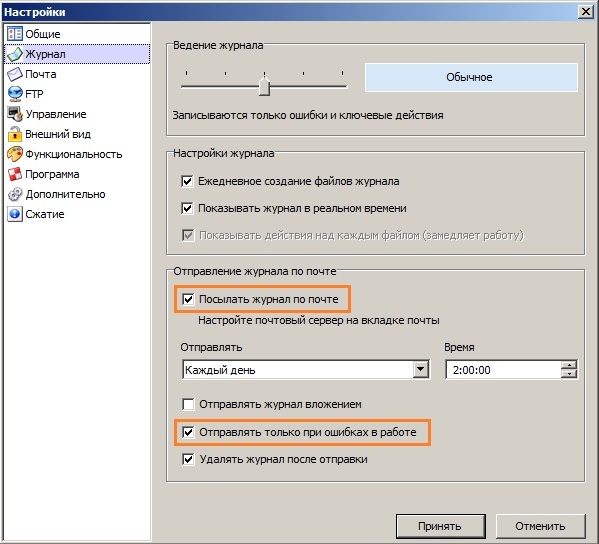The width and height of the screenshot is (599, 544).
Task: Increase time with the spinner up arrow
Action: (569, 365)
